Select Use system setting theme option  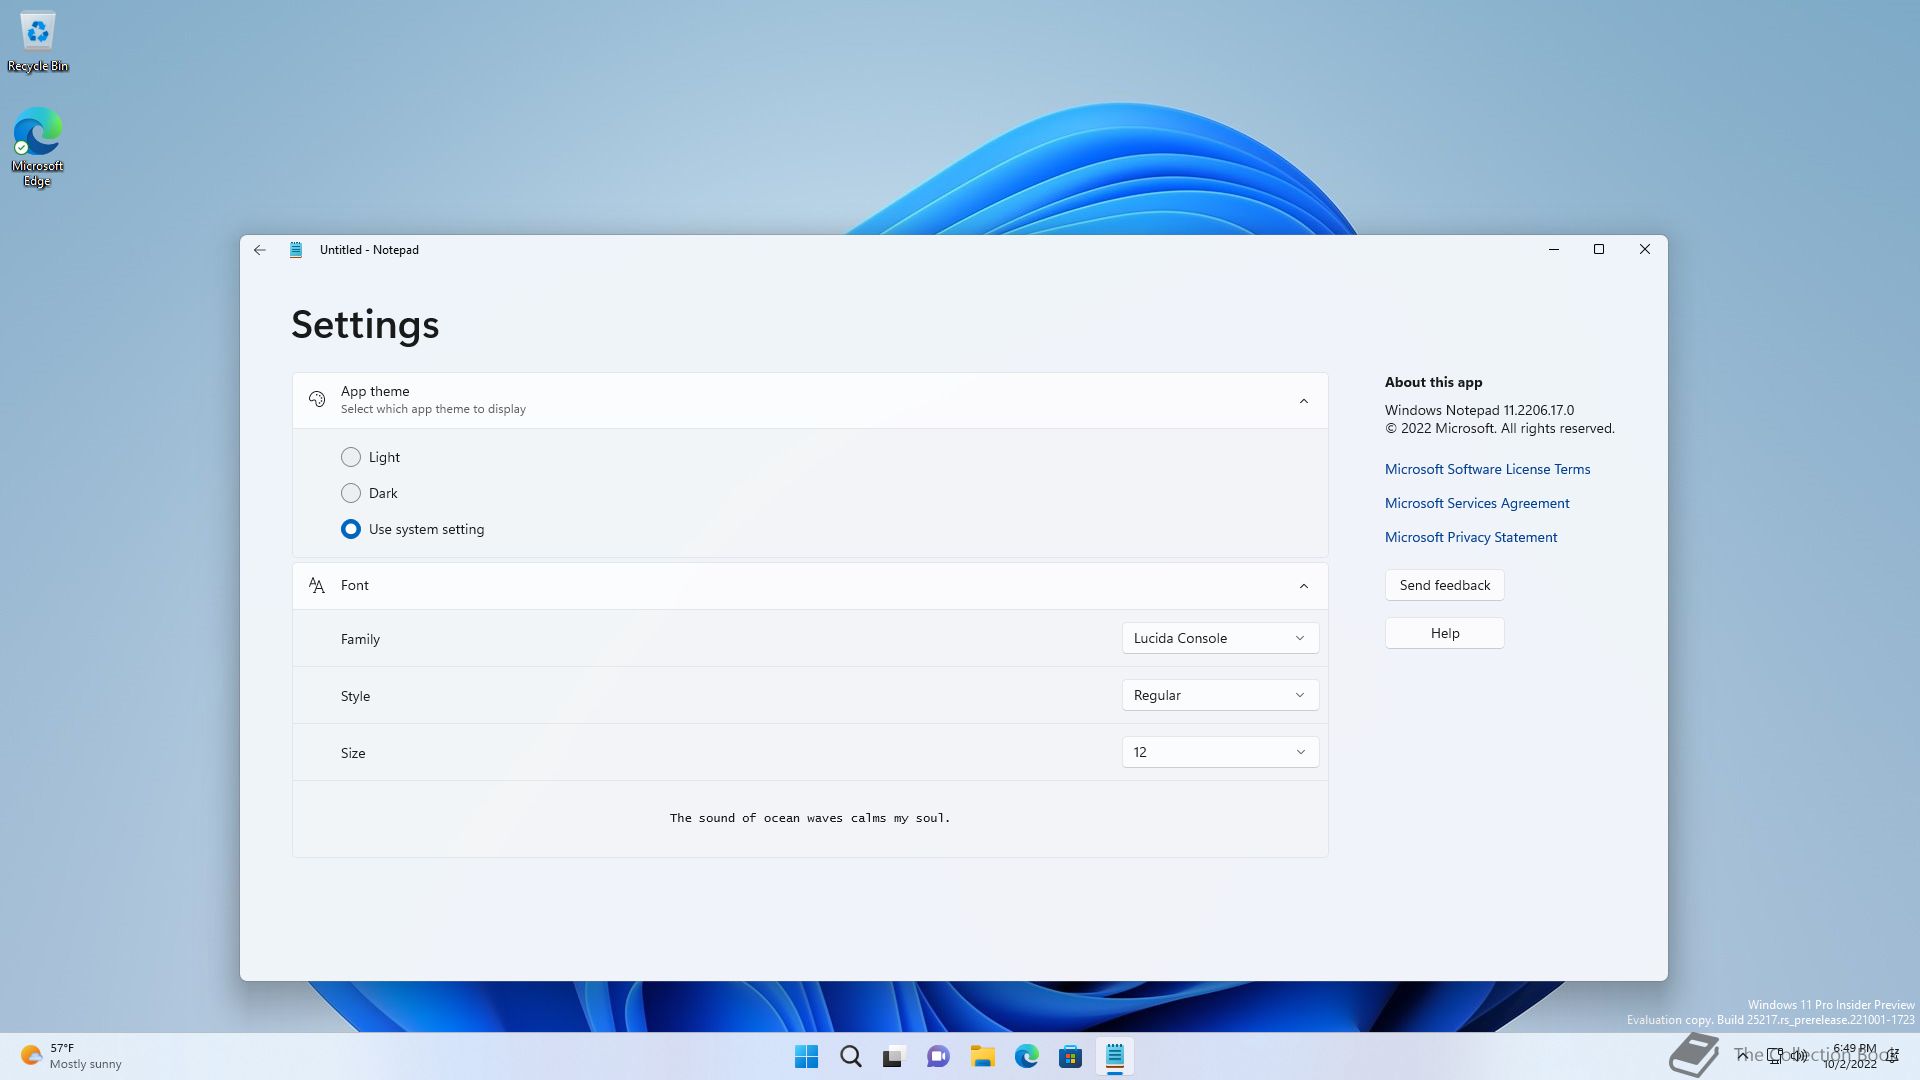pos(351,529)
